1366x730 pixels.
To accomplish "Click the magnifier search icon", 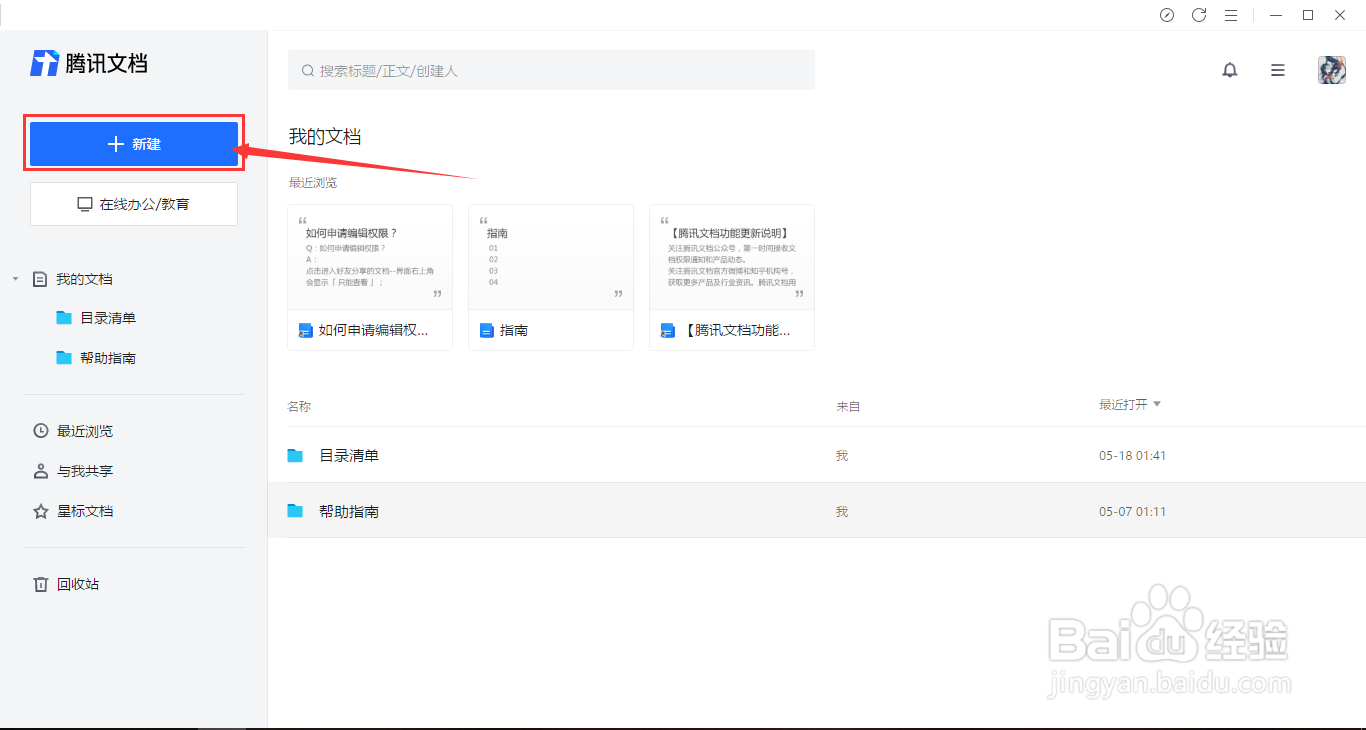I will 308,71.
